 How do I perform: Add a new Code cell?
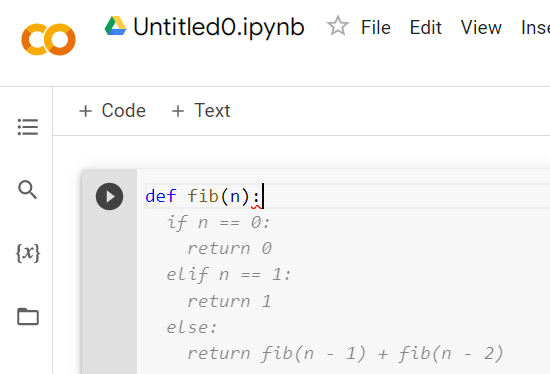112,111
